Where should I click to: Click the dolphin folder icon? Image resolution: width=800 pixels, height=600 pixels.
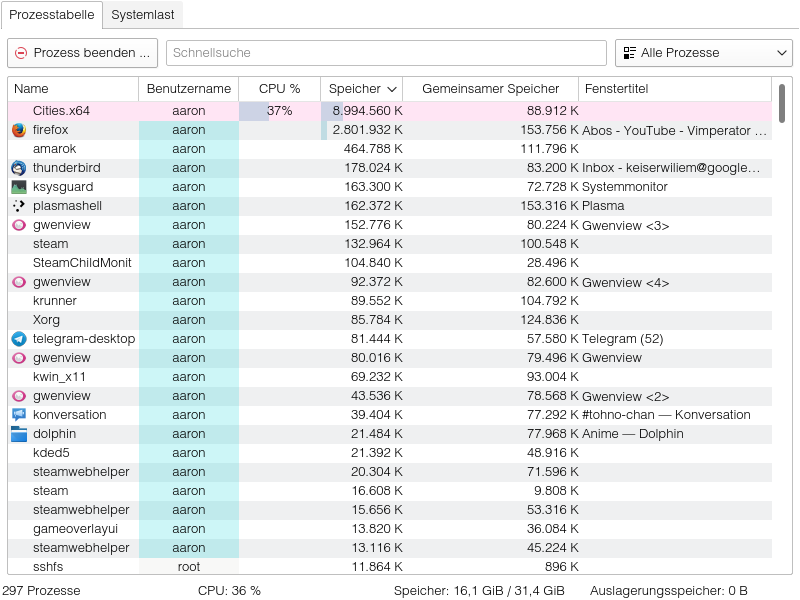point(19,434)
